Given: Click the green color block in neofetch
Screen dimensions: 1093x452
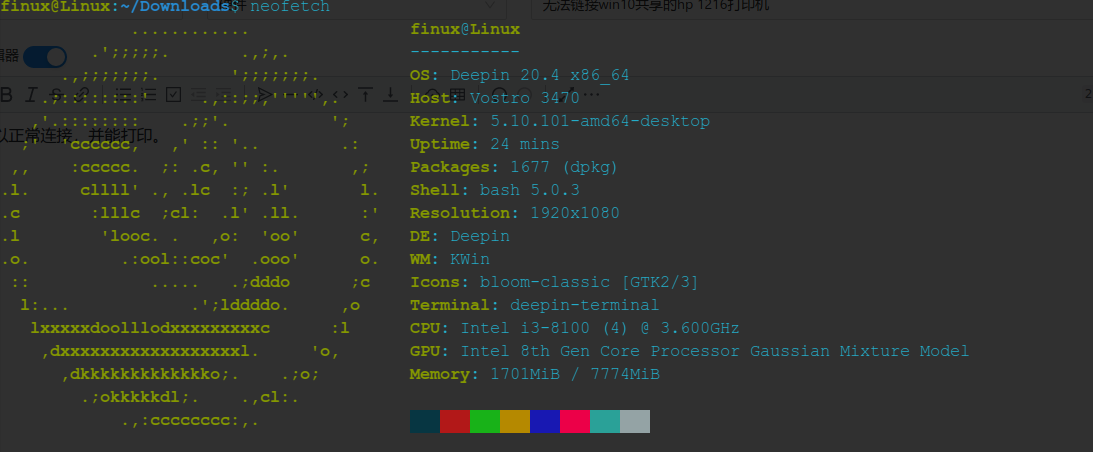Looking at the screenshot, I should point(485,421).
